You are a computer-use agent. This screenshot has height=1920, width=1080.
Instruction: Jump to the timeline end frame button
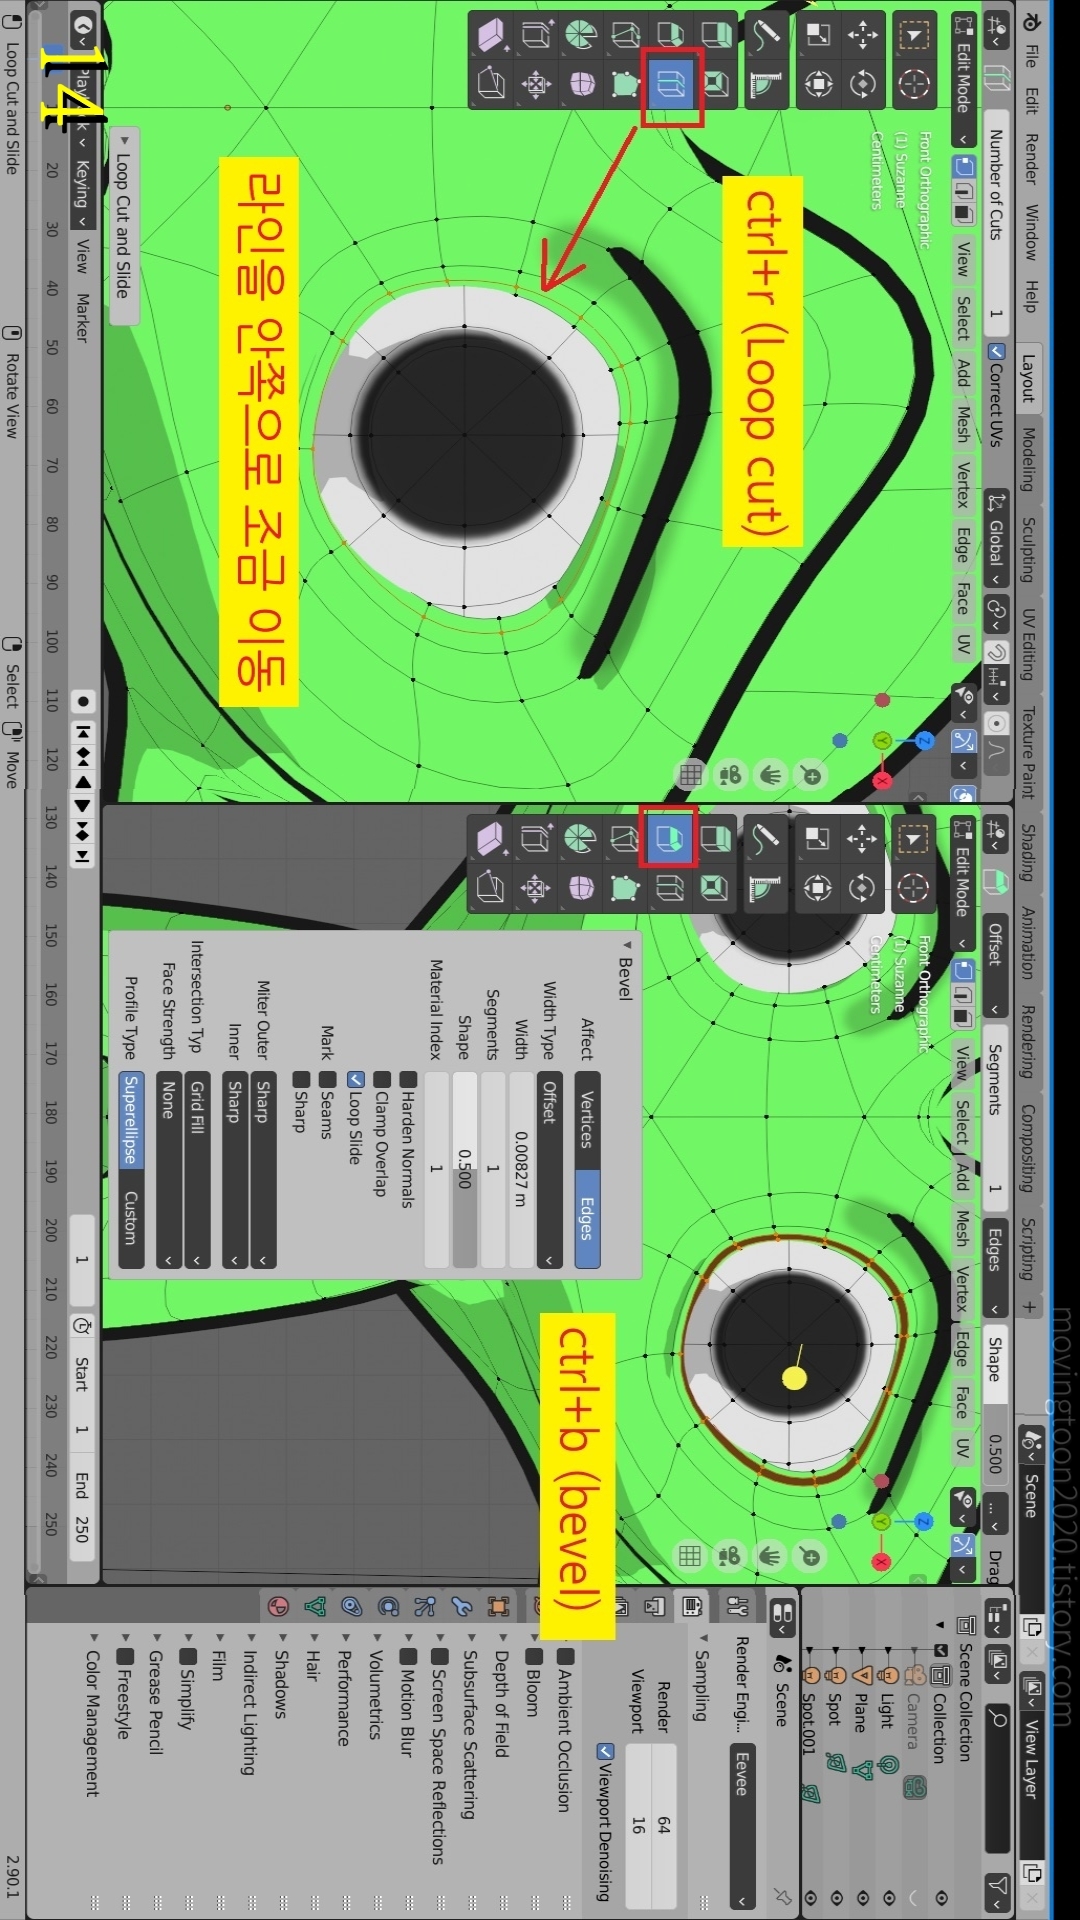point(83,856)
